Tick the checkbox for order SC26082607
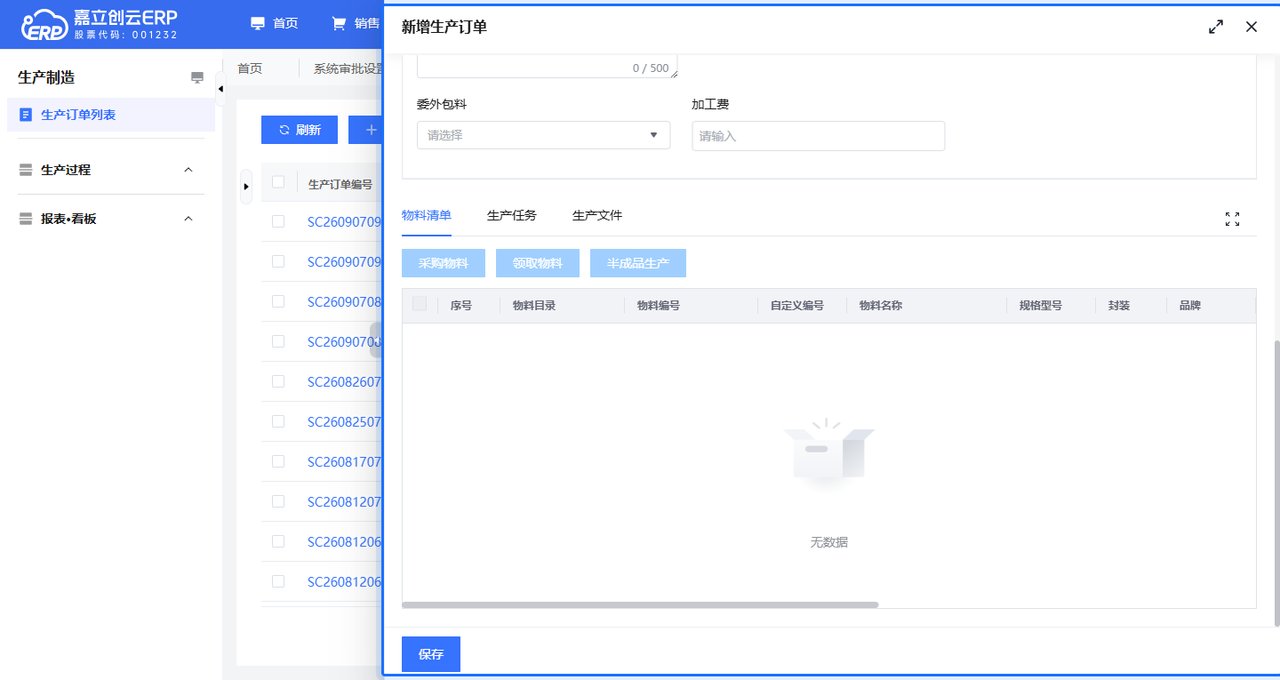This screenshot has height=680, width=1280. pyautogui.click(x=278, y=381)
